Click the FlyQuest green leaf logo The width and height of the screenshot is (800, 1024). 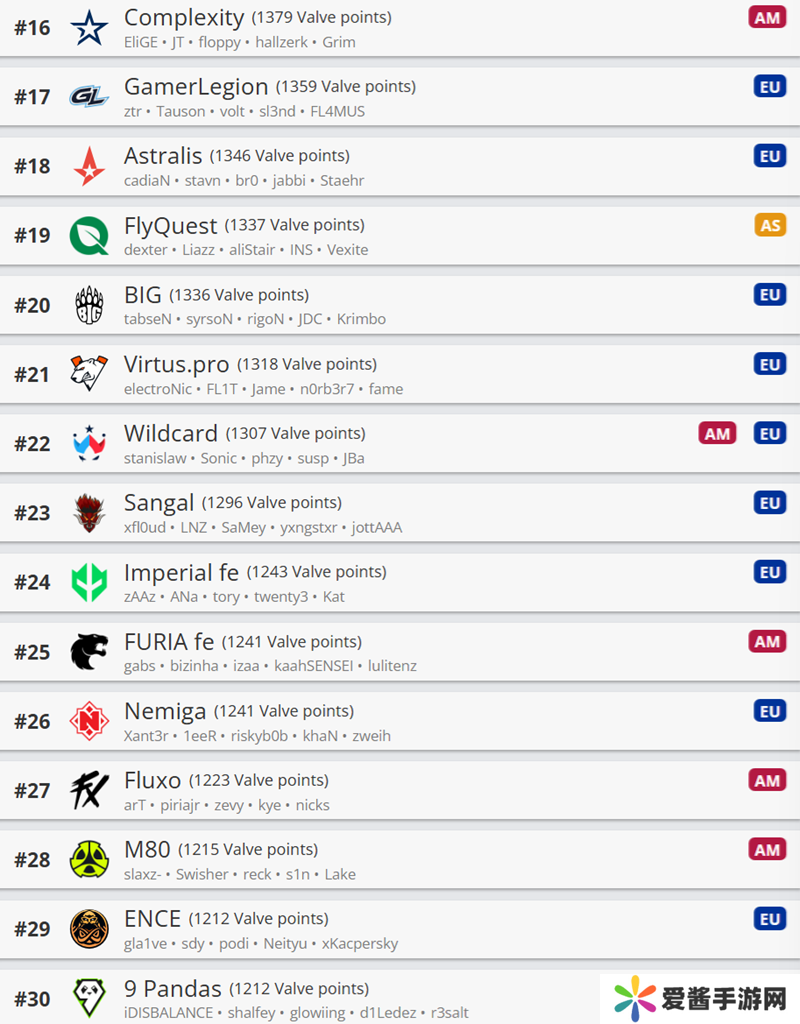click(x=89, y=236)
